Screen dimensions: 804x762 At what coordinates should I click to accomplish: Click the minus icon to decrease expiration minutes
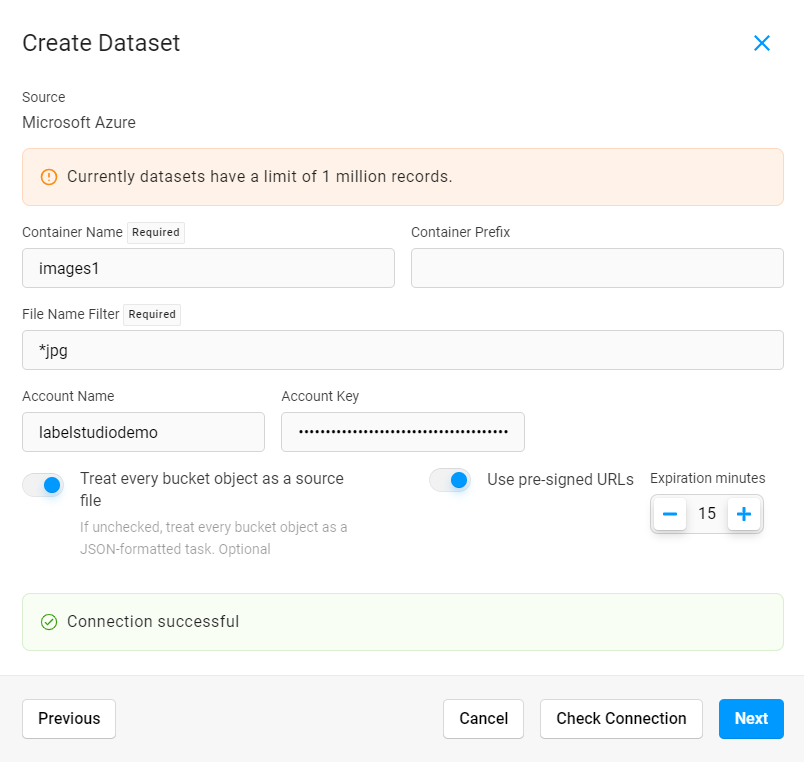(669, 513)
